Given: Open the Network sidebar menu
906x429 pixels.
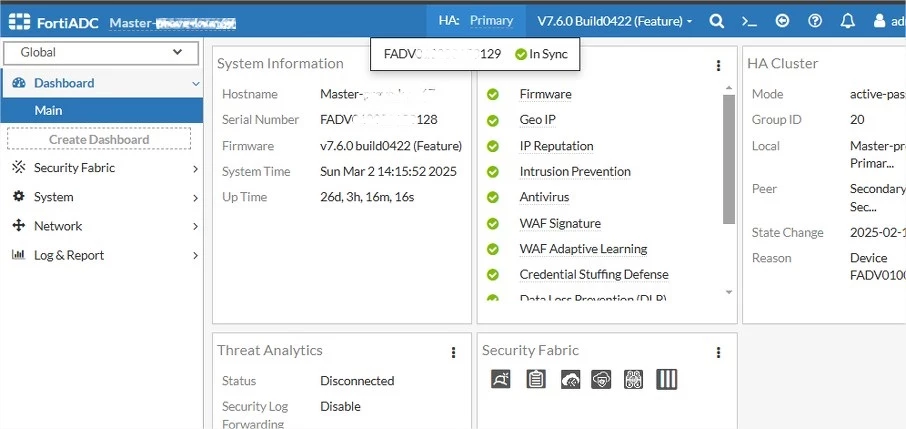Looking at the screenshot, I should (x=102, y=225).
